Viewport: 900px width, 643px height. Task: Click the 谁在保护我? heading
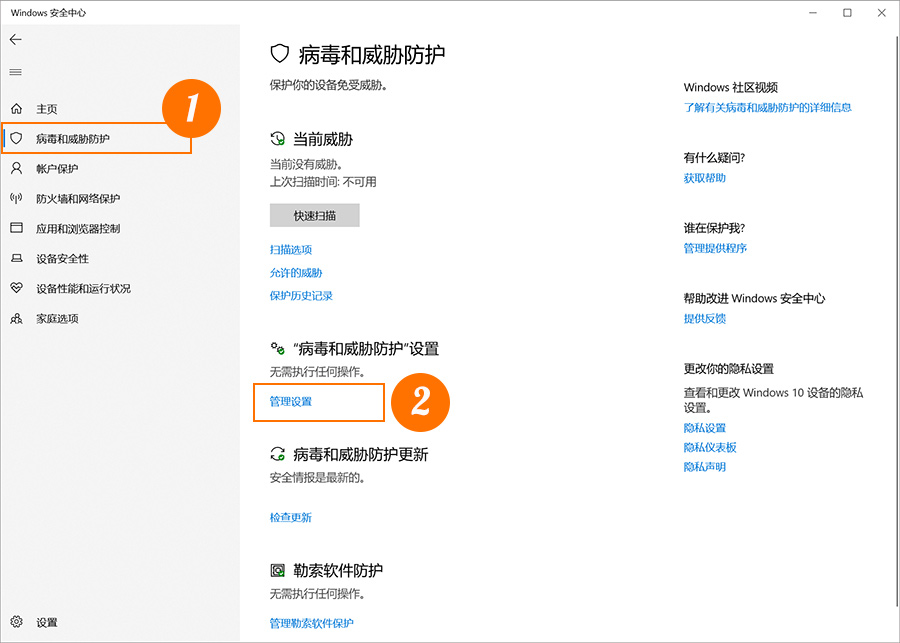(x=715, y=228)
